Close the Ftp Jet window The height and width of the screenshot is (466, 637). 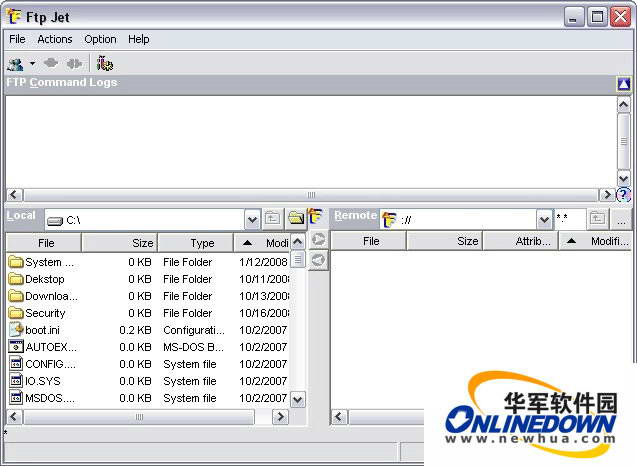[x=620, y=17]
